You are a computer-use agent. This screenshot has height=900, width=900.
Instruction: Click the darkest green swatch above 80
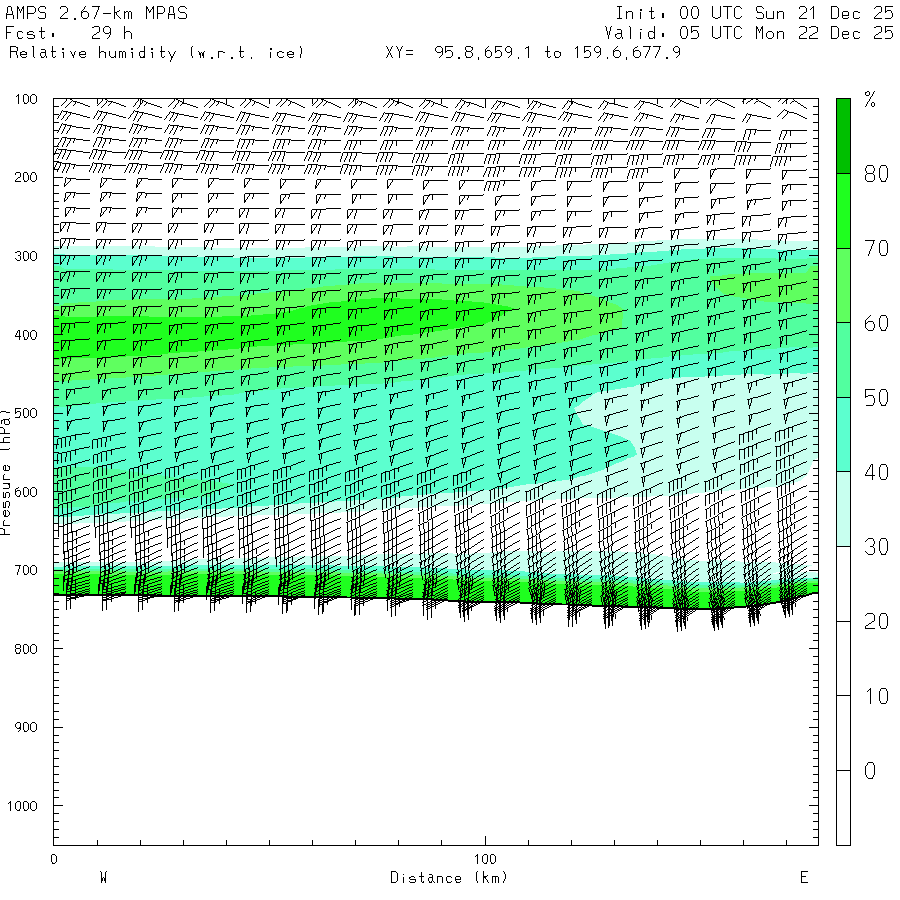(x=843, y=135)
